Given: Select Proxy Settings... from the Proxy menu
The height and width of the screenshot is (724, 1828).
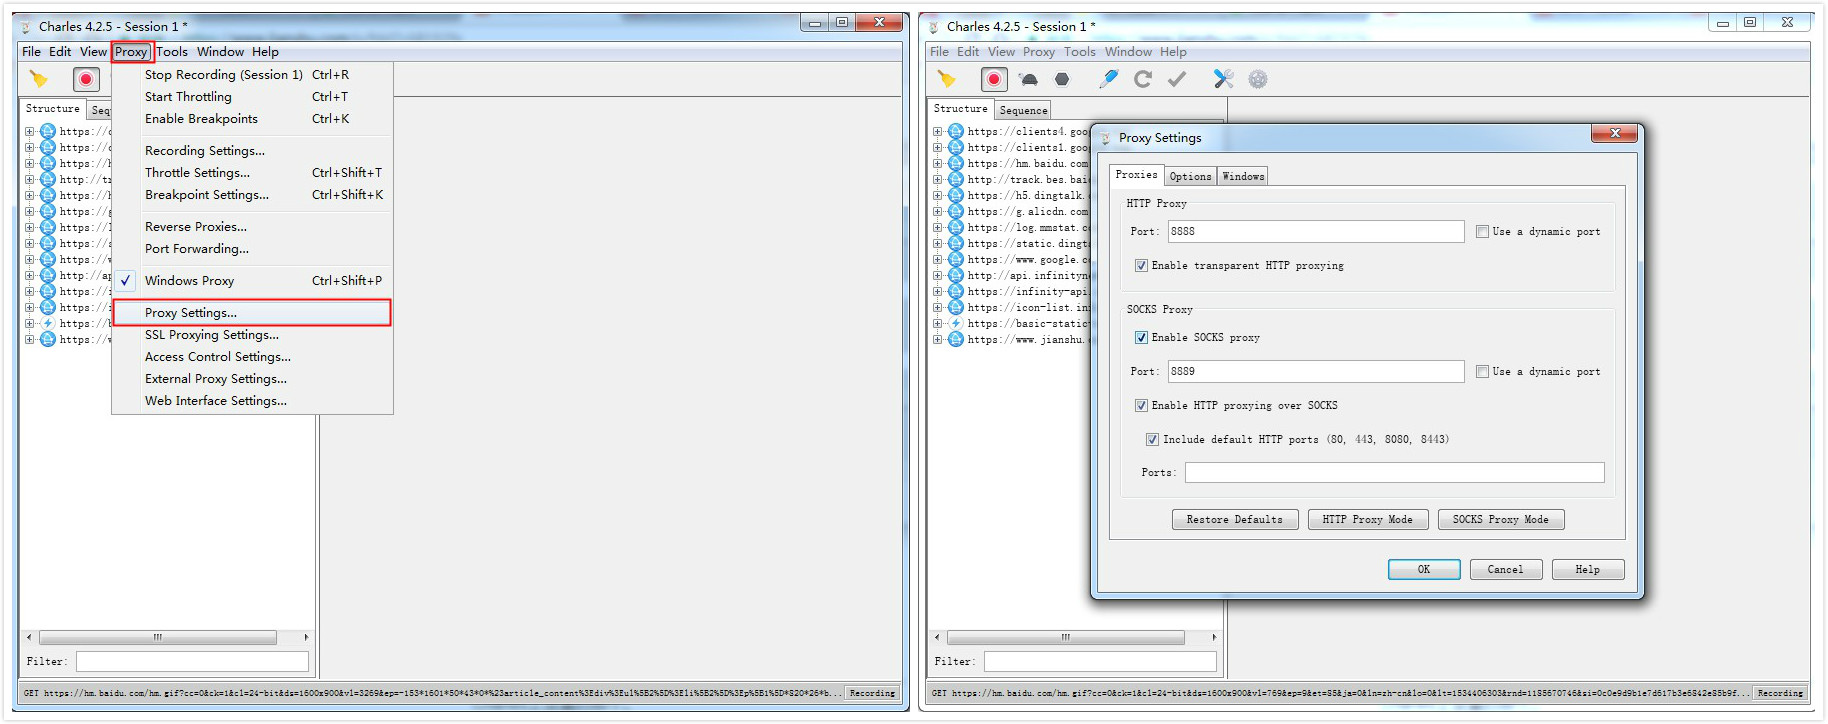Looking at the screenshot, I should (x=191, y=313).
